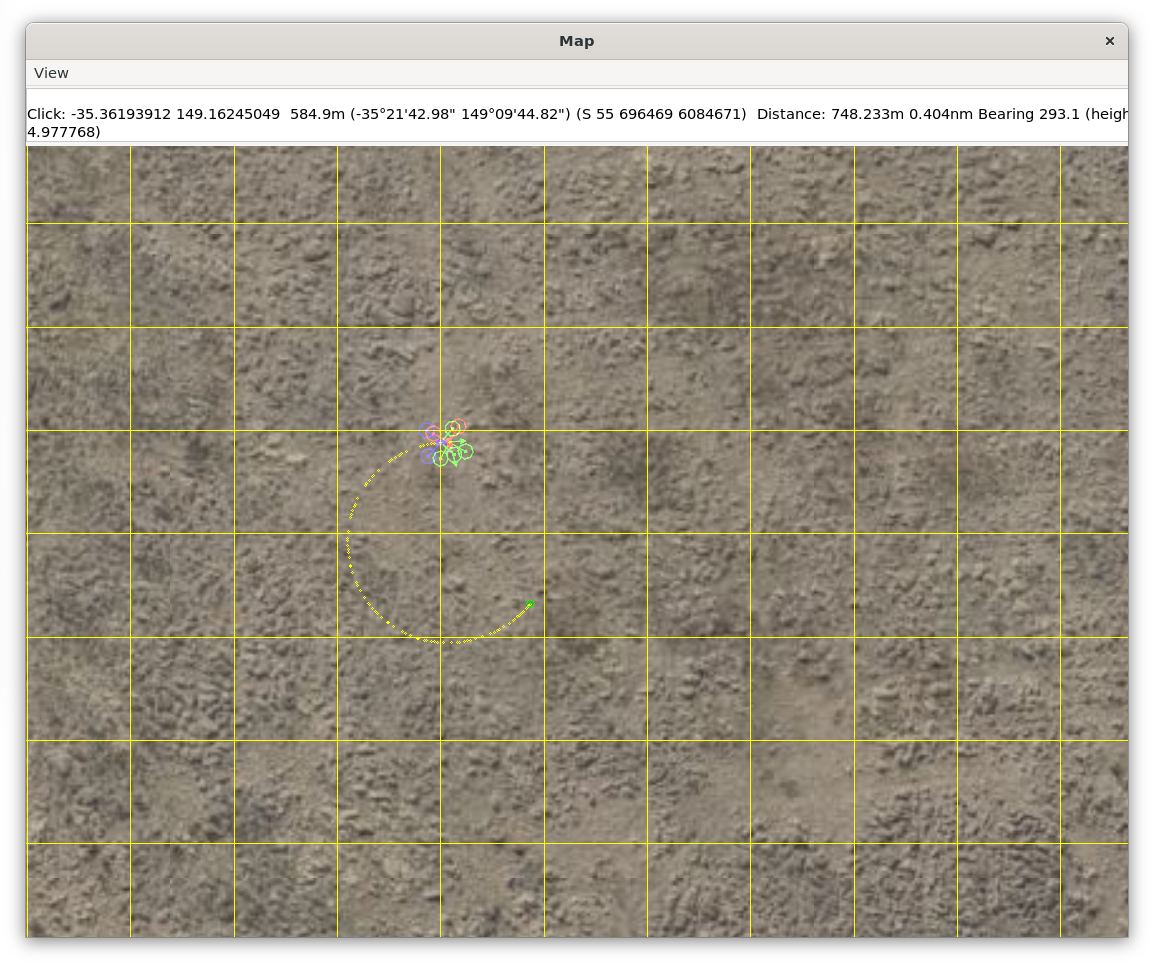The image size is (1153, 966).
Task: Click the green heading arrow pointing downward
Action: point(455,462)
